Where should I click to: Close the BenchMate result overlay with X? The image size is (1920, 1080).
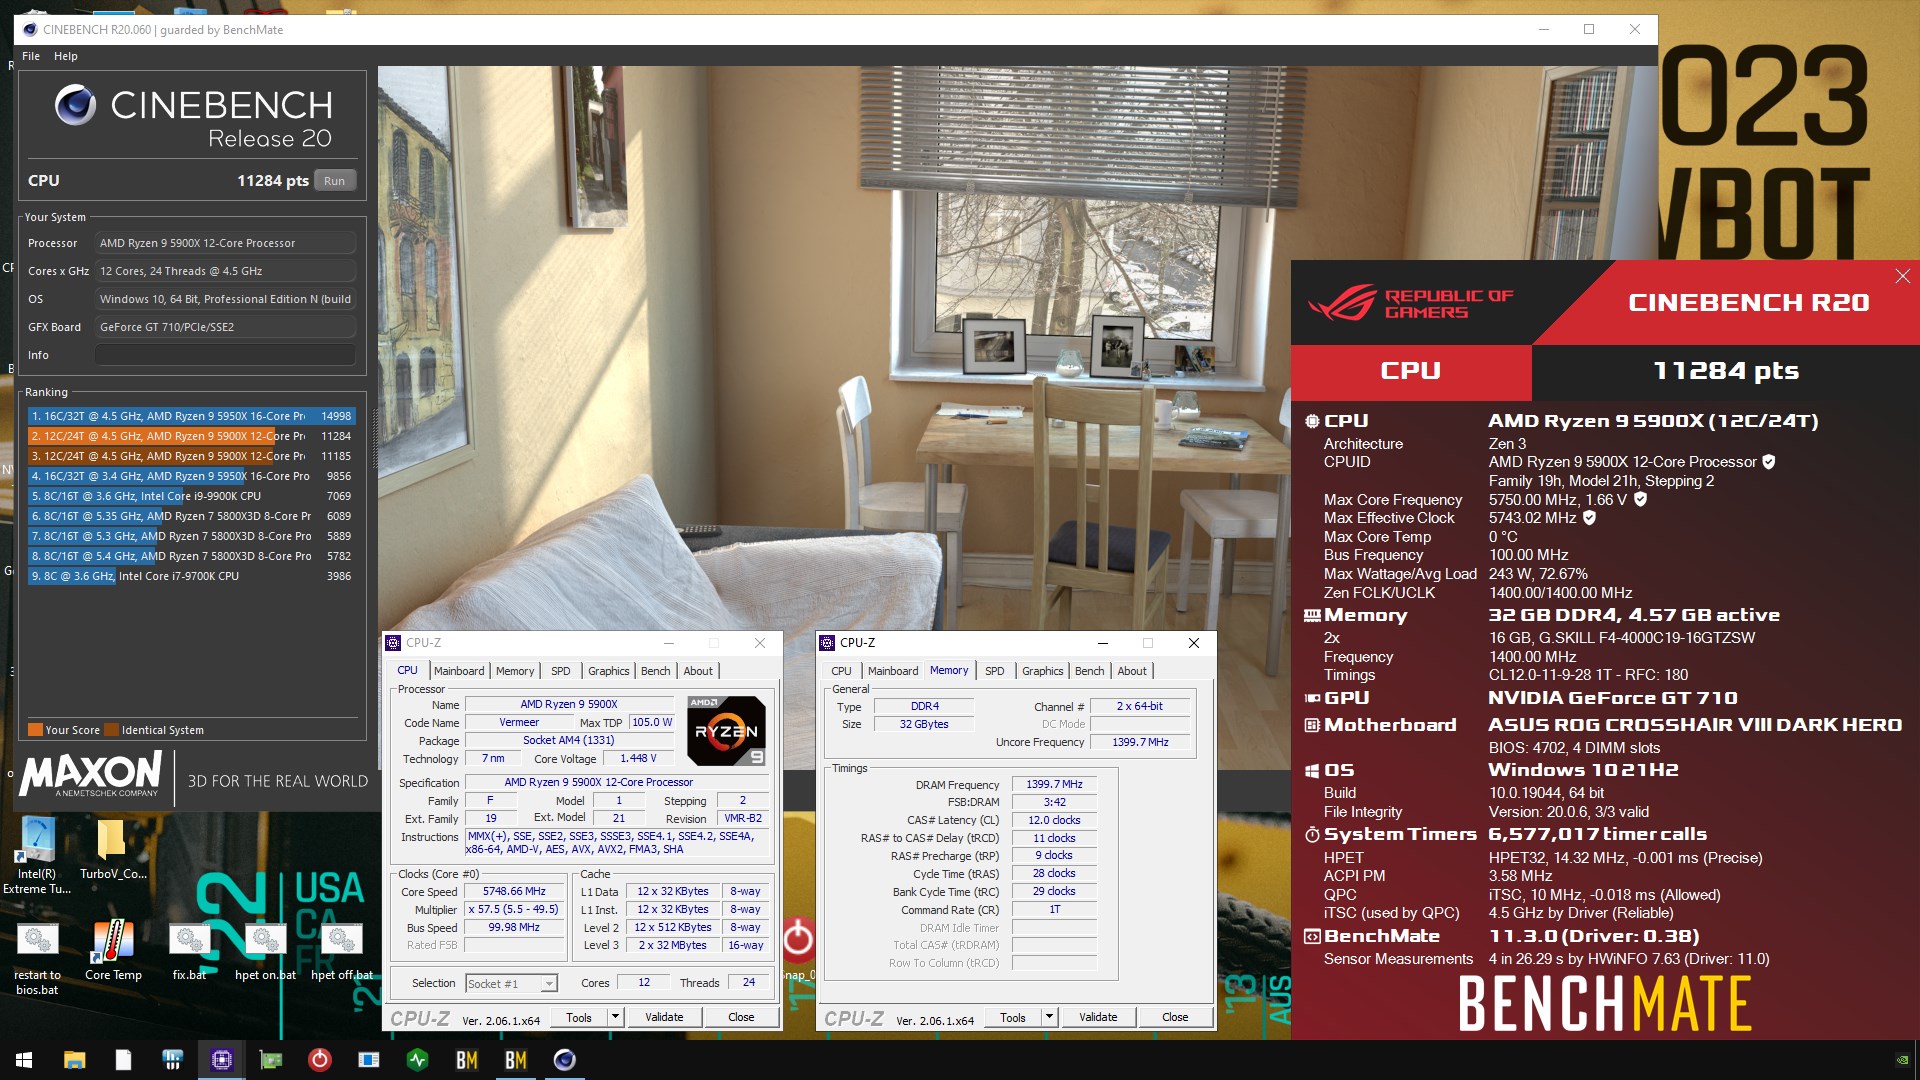[1902, 276]
